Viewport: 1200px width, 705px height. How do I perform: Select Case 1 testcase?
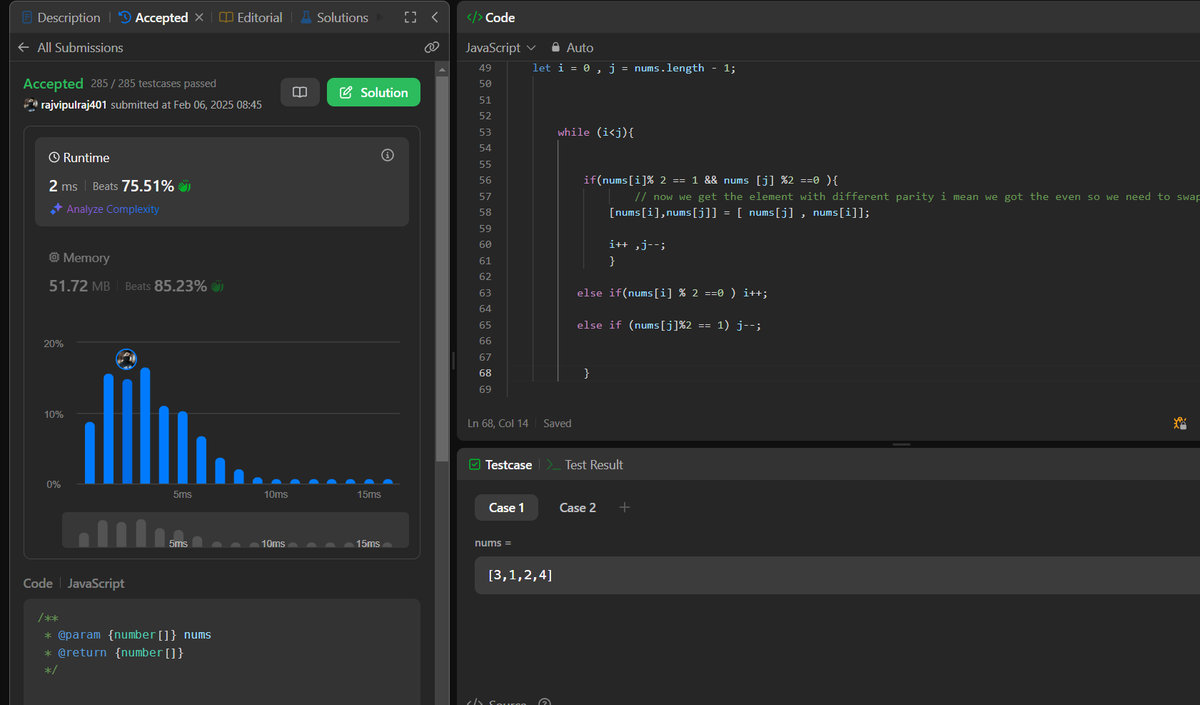(506, 508)
